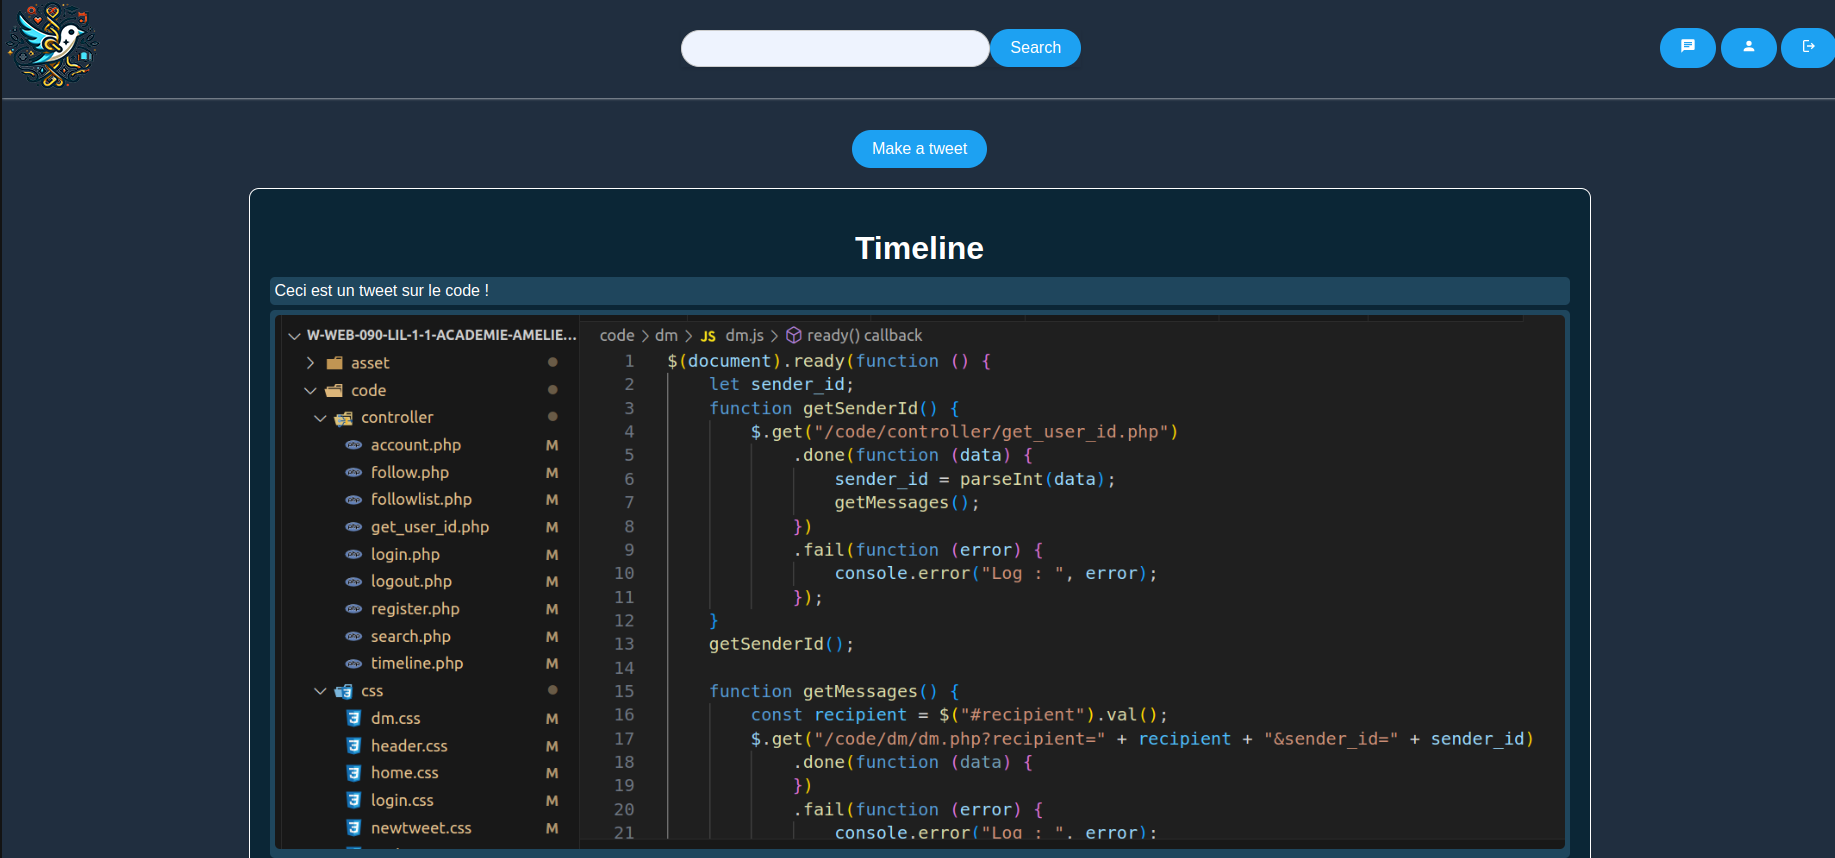Click M status badge next to dm.css
This screenshot has width=1835, height=858.
pyautogui.click(x=552, y=719)
